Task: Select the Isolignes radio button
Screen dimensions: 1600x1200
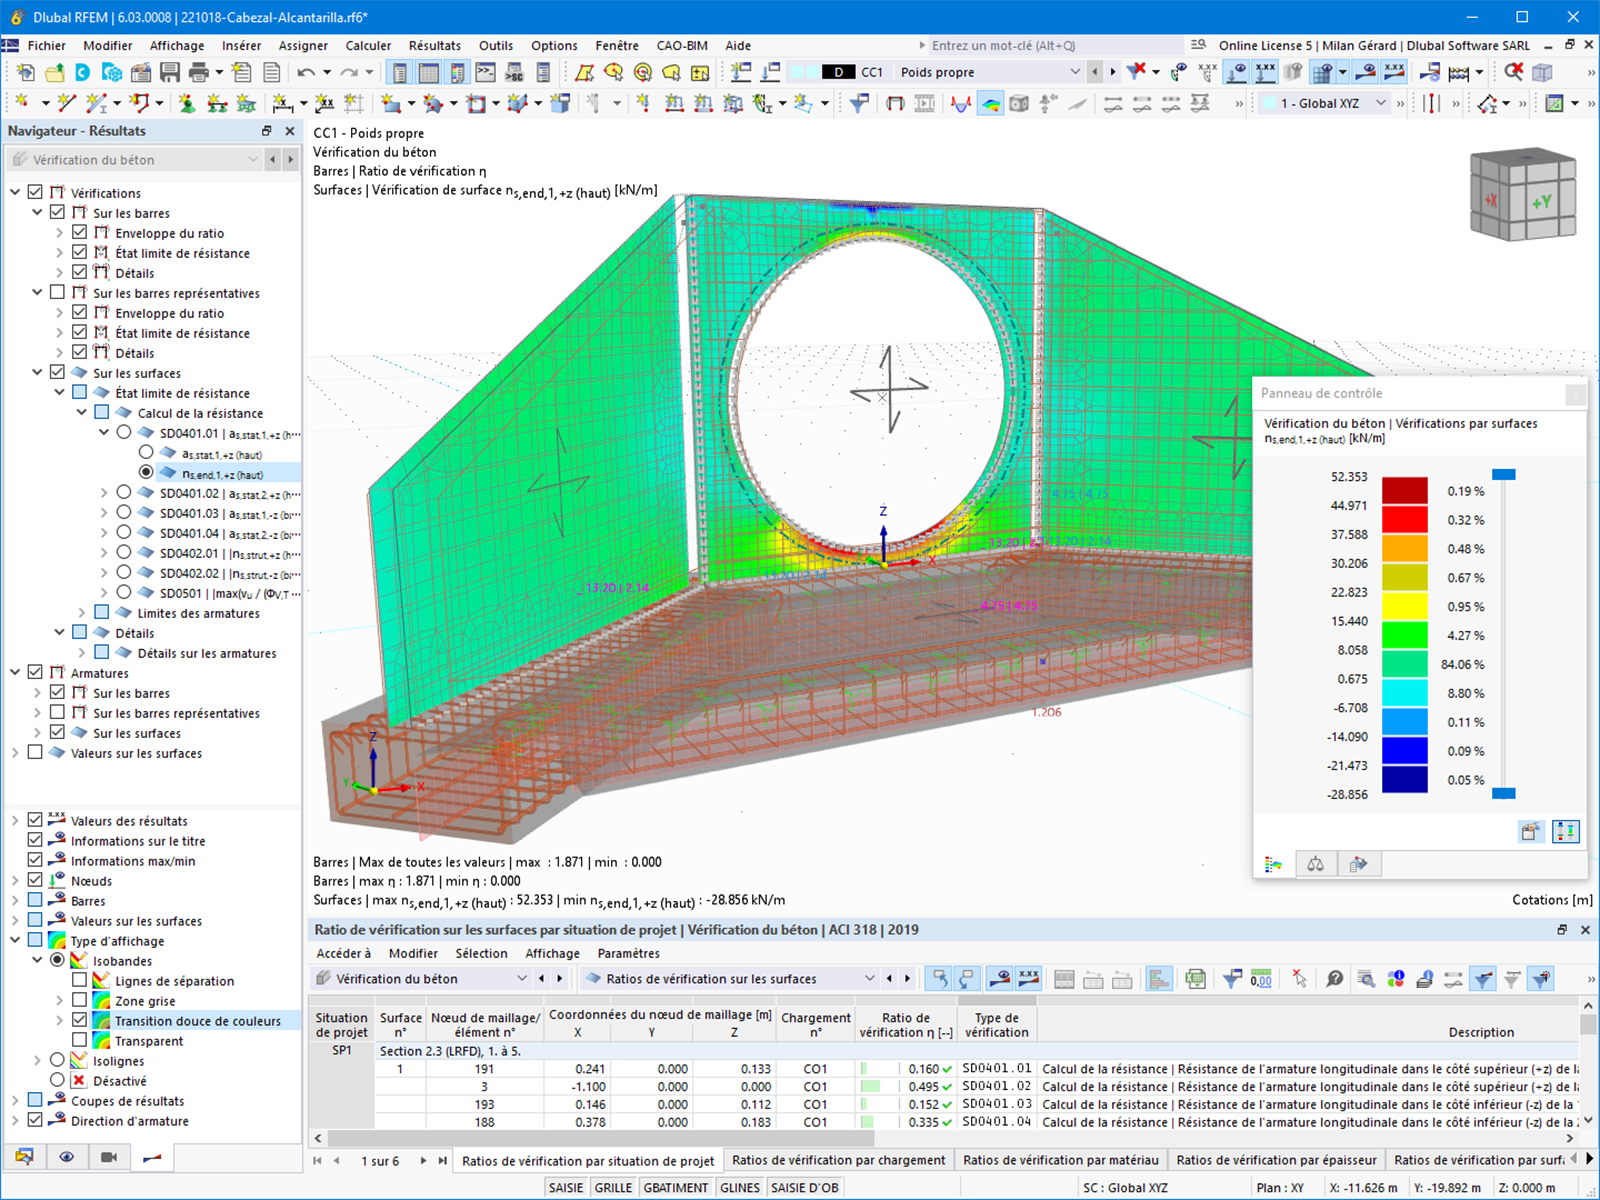Action: point(57,1060)
